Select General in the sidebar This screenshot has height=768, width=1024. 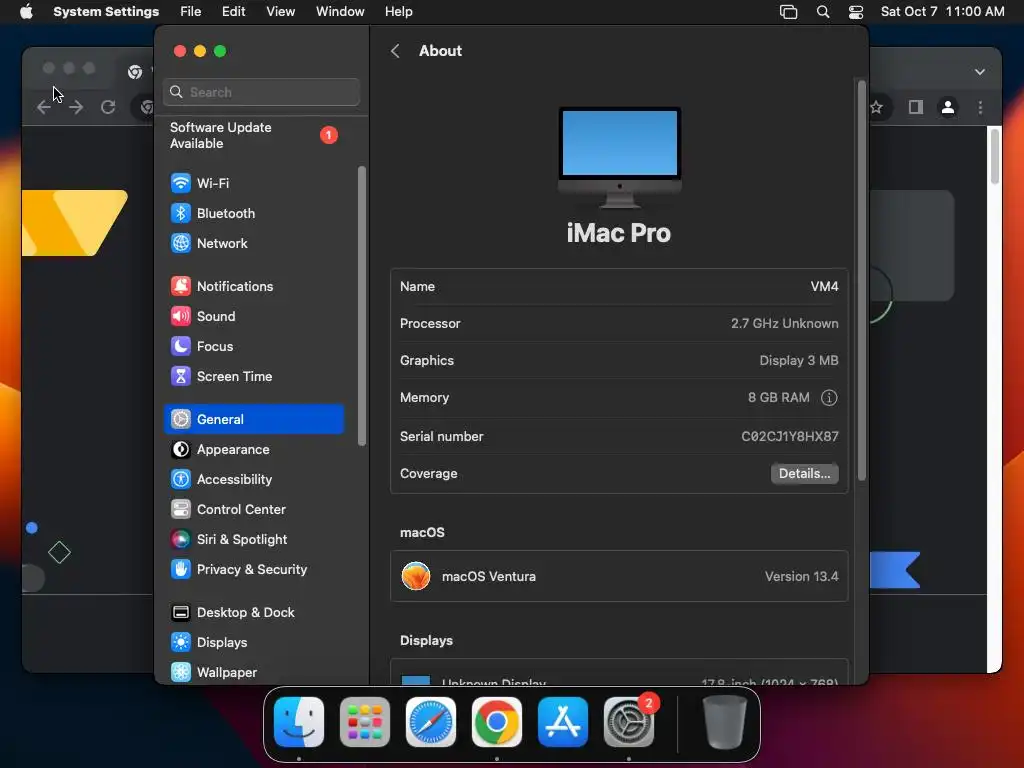(254, 419)
